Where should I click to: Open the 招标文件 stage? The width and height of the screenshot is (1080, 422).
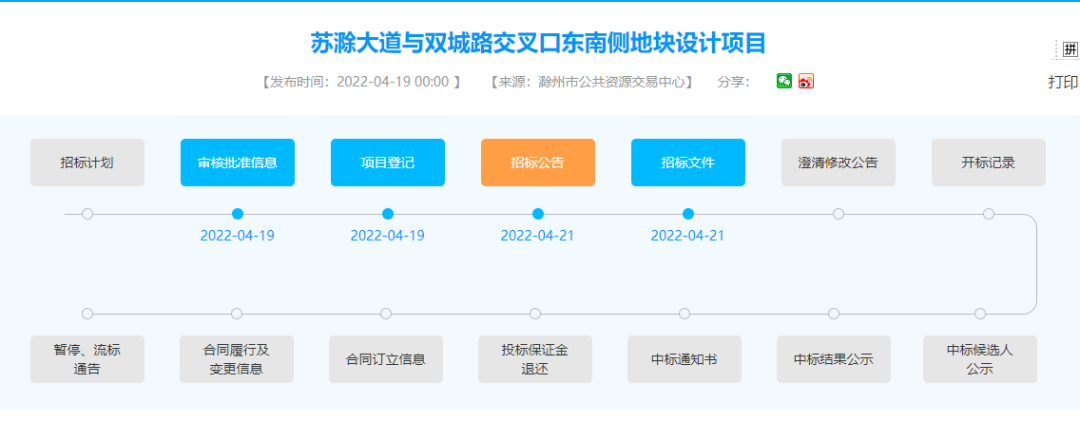[x=688, y=162]
